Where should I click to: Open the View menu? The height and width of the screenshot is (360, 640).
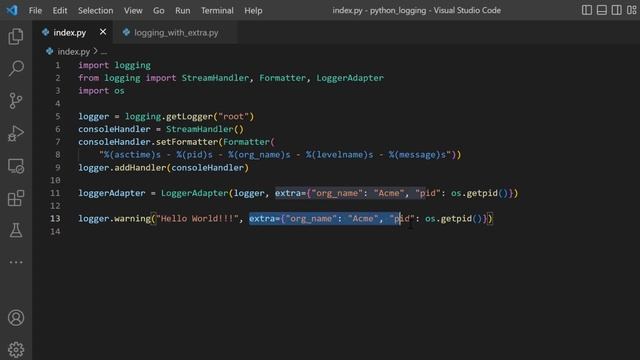[x=133, y=11]
